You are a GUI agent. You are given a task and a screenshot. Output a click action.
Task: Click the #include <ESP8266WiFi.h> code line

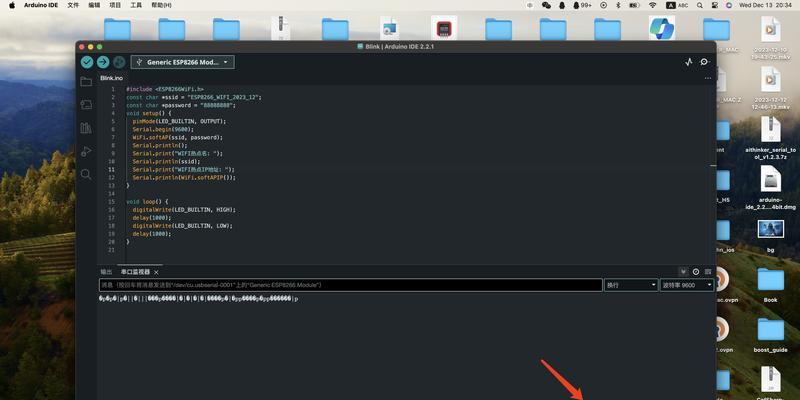(165, 89)
